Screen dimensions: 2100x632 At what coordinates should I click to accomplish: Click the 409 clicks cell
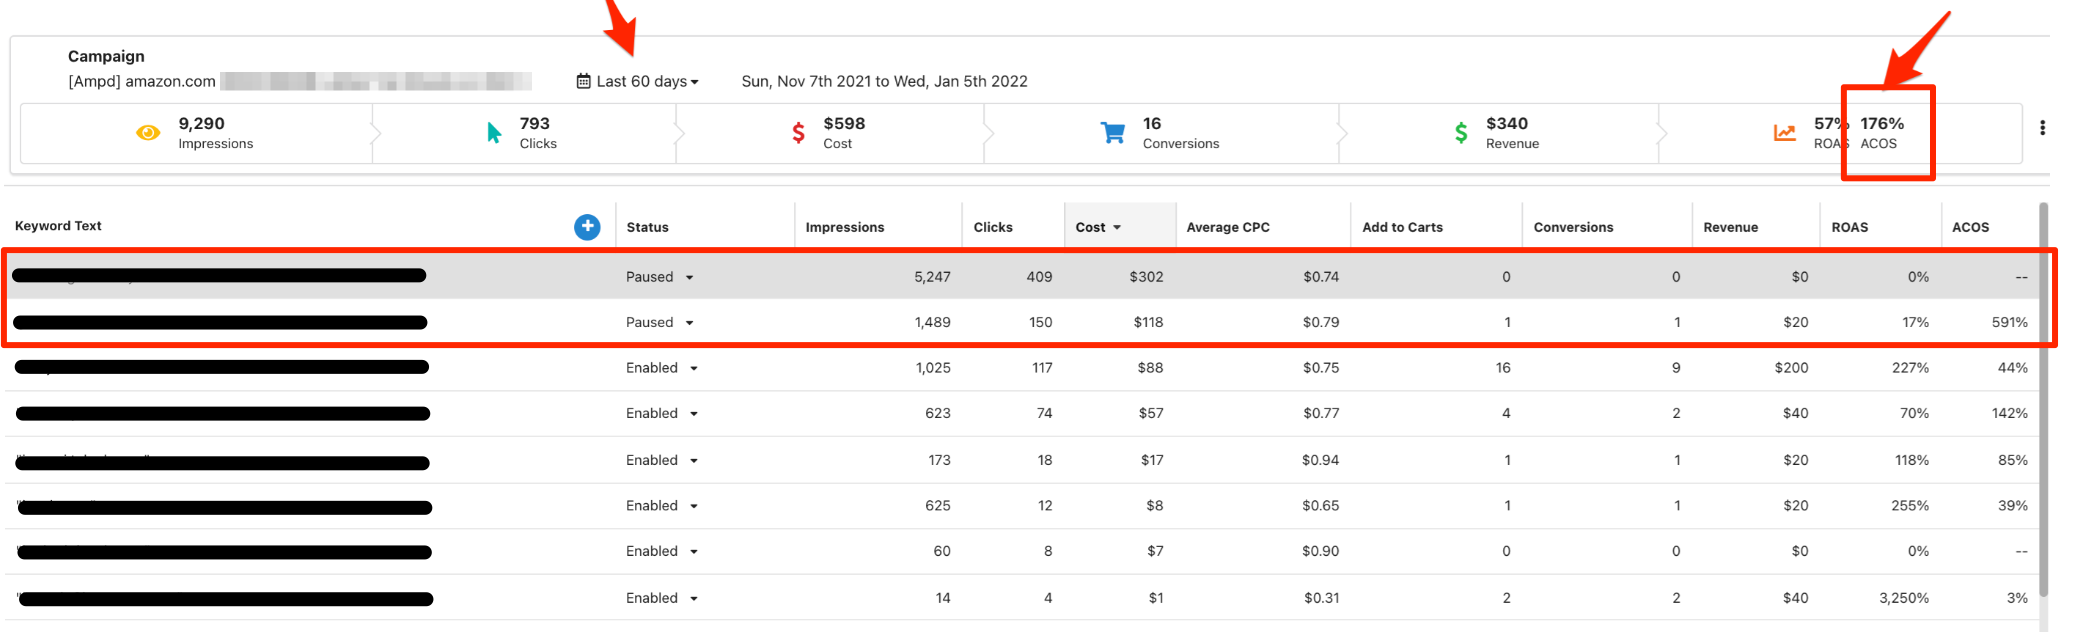tap(1039, 277)
